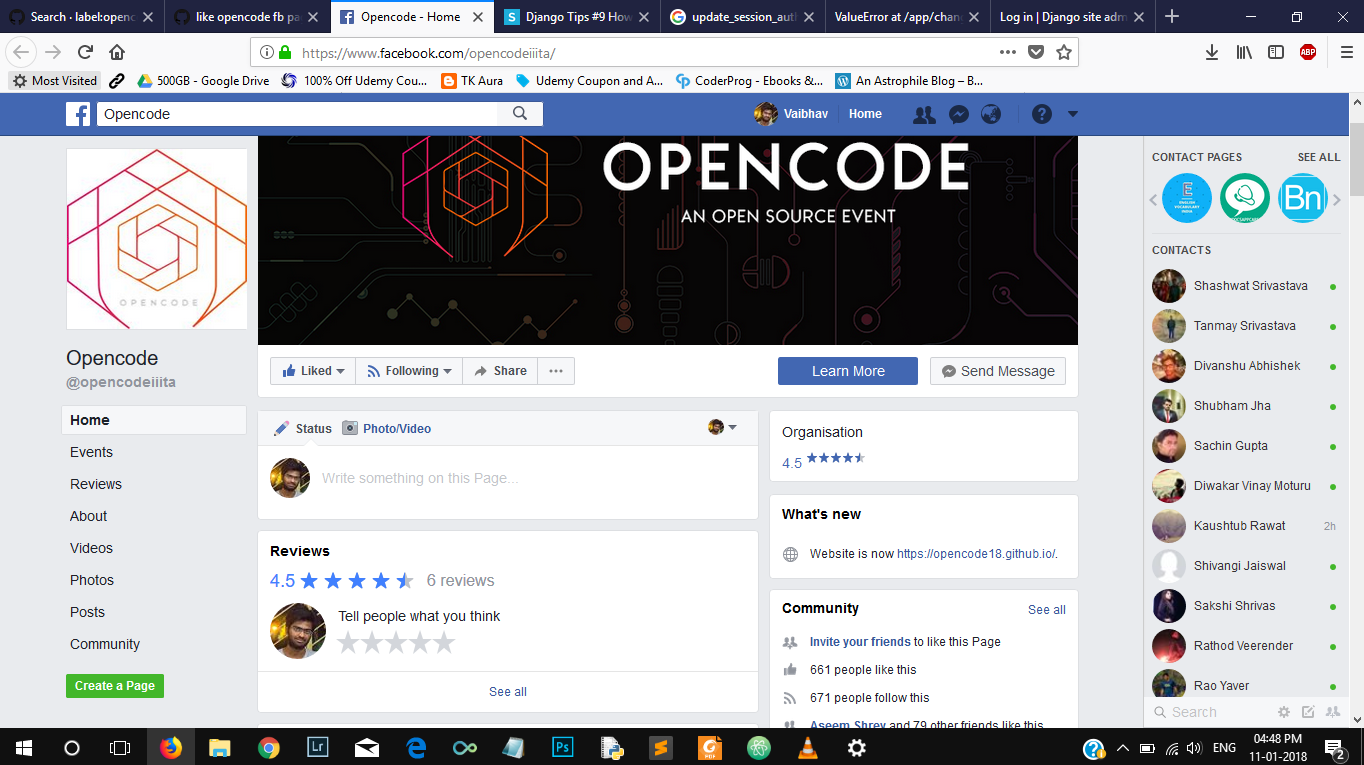Expand the more options beside Share

point(556,370)
